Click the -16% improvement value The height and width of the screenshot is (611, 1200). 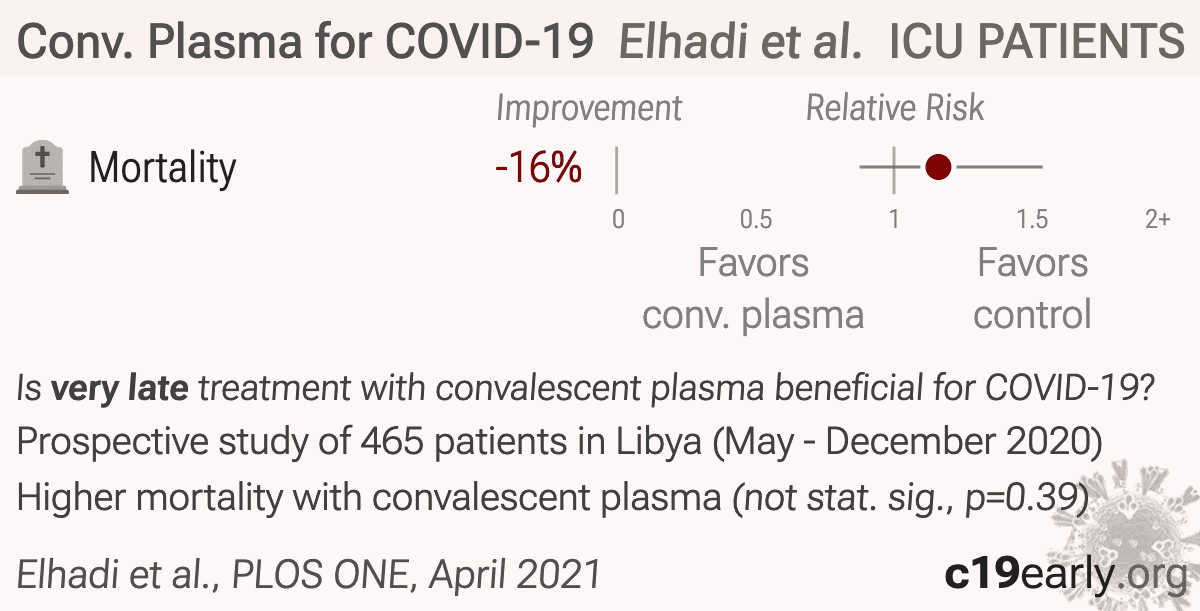tap(538, 168)
